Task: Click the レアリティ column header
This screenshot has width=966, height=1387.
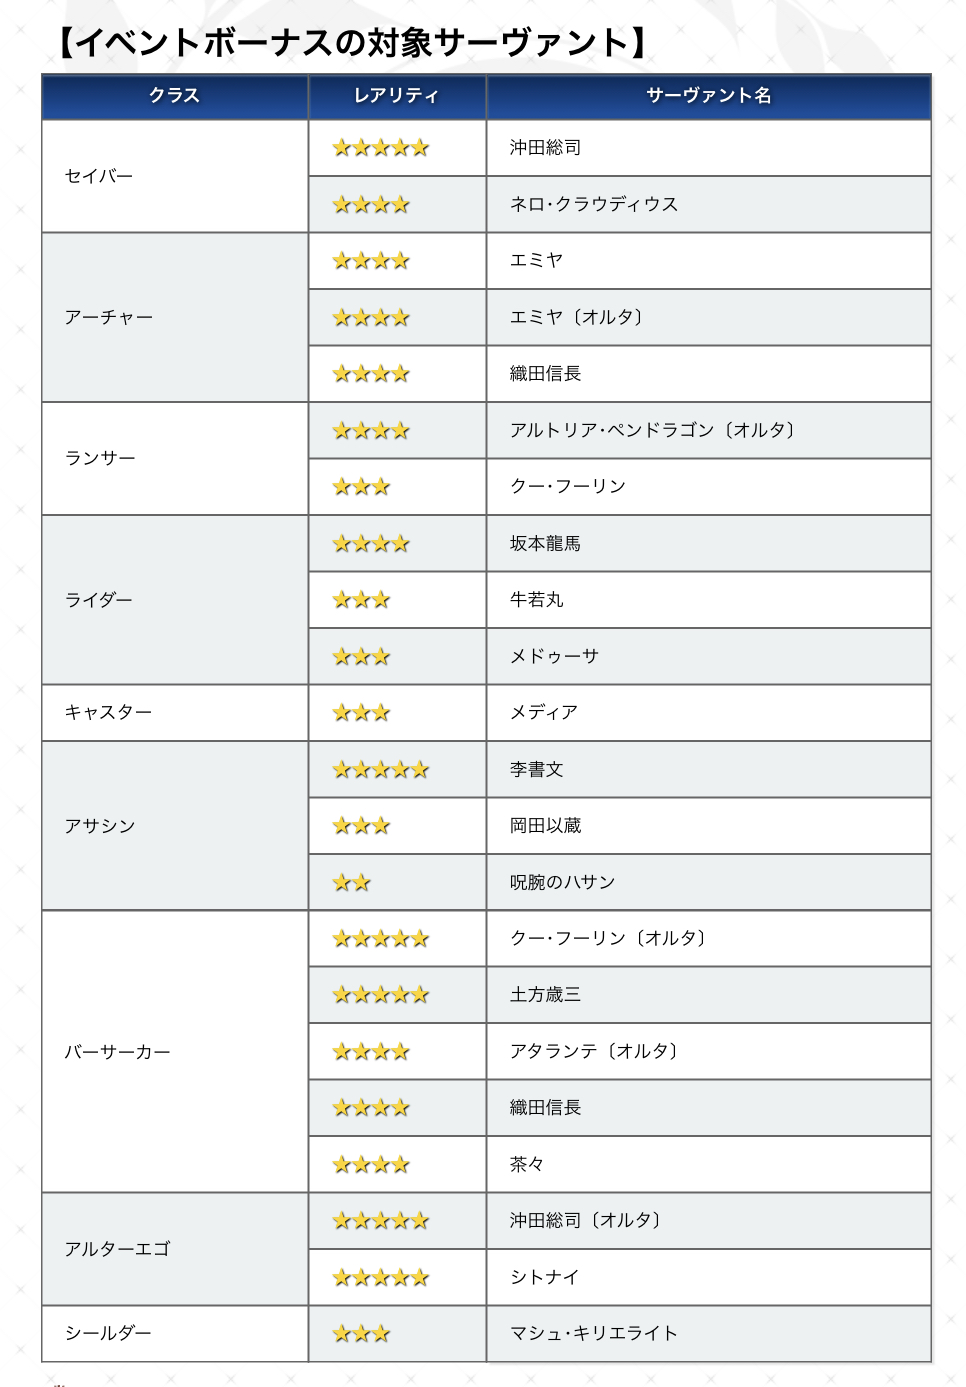Action: coord(397,96)
